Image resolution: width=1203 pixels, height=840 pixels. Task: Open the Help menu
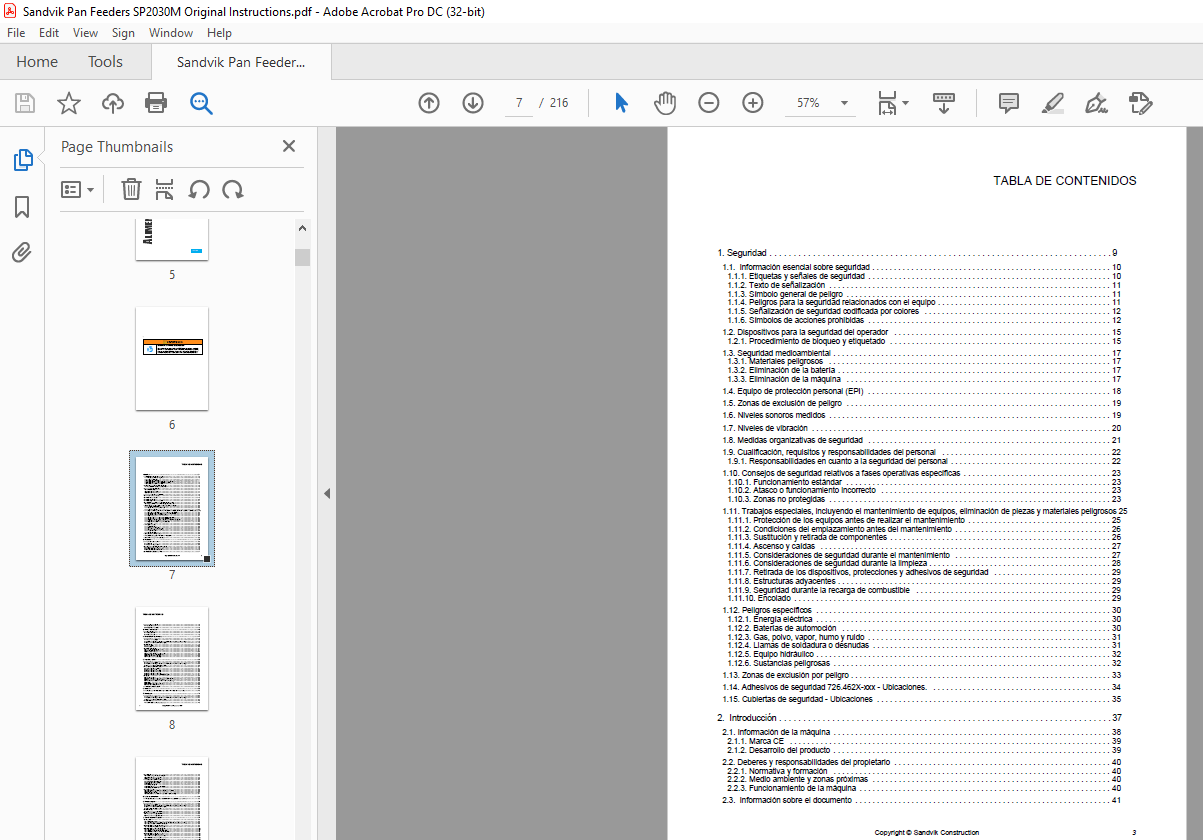click(219, 33)
